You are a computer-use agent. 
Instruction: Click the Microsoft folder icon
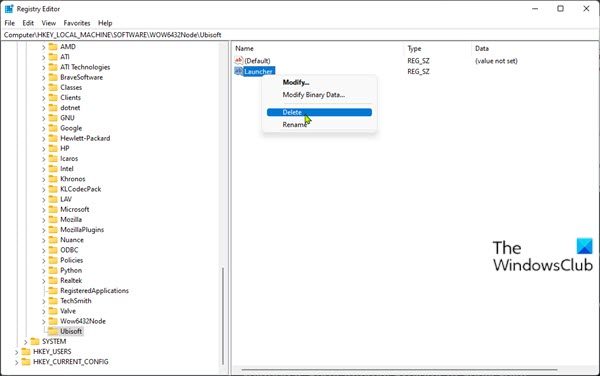[53, 209]
